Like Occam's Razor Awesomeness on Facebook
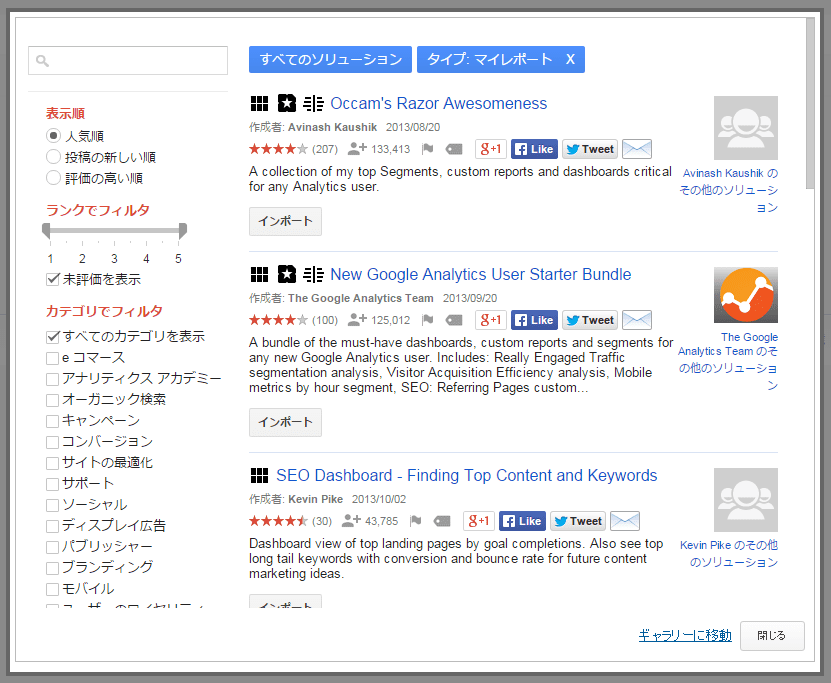 (534, 149)
